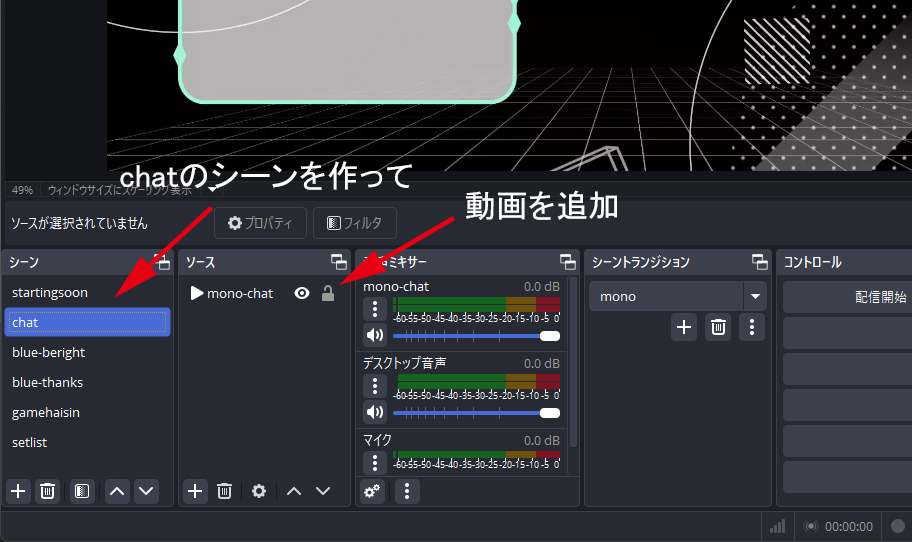Viewport: 912px width, 542px height.
Task: Open transition properties three-dot menu
Action: pyautogui.click(x=752, y=326)
